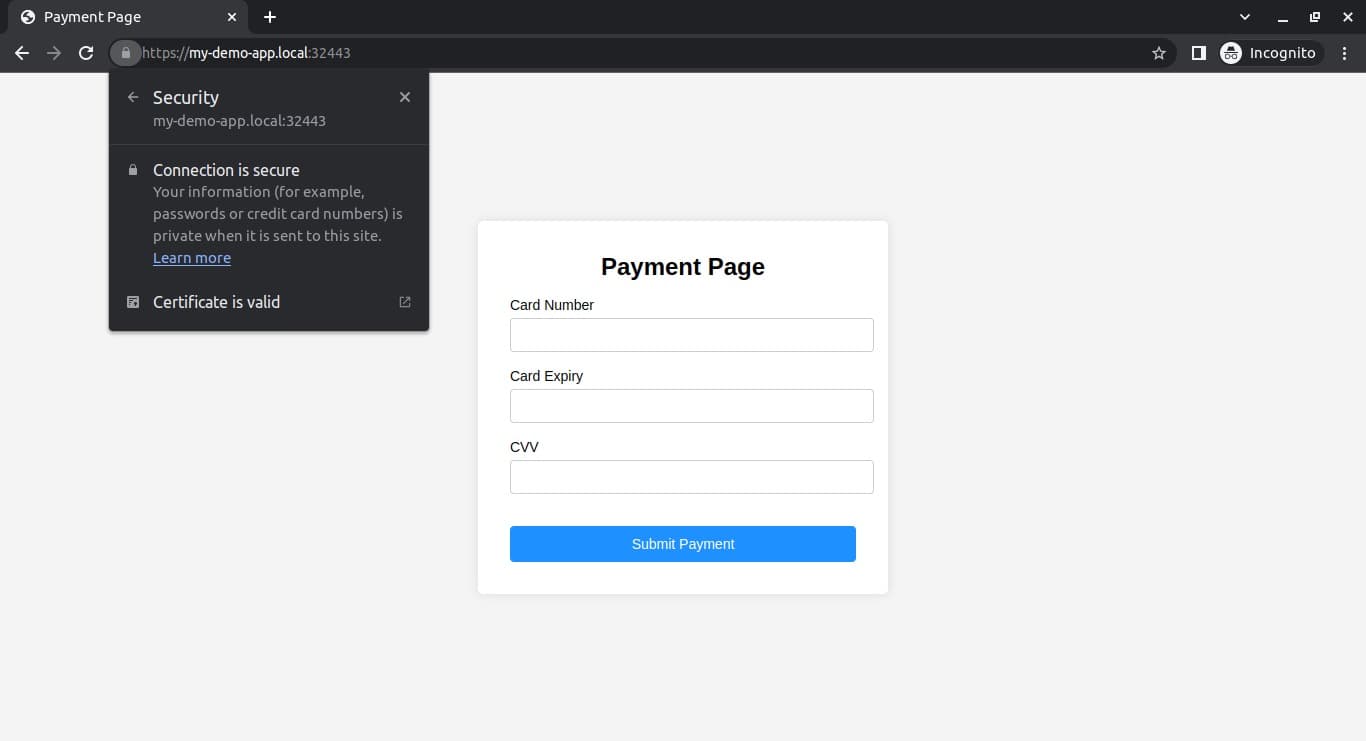The image size is (1366, 741).
Task: Click the Incognito profile button
Action: pyautogui.click(x=1270, y=53)
